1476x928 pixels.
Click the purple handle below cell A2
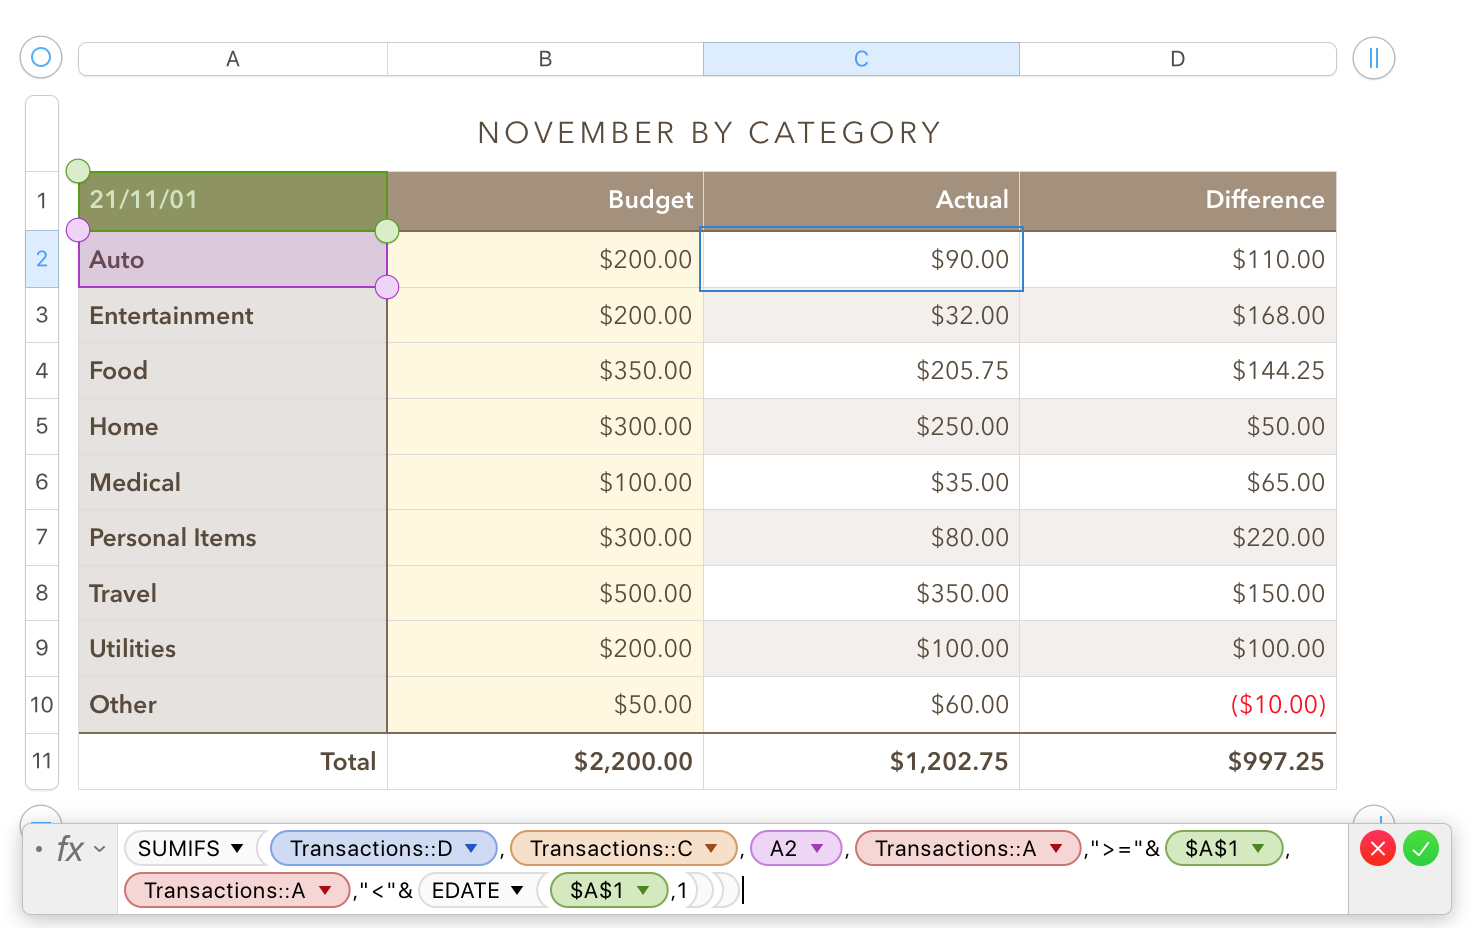tap(387, 287)
